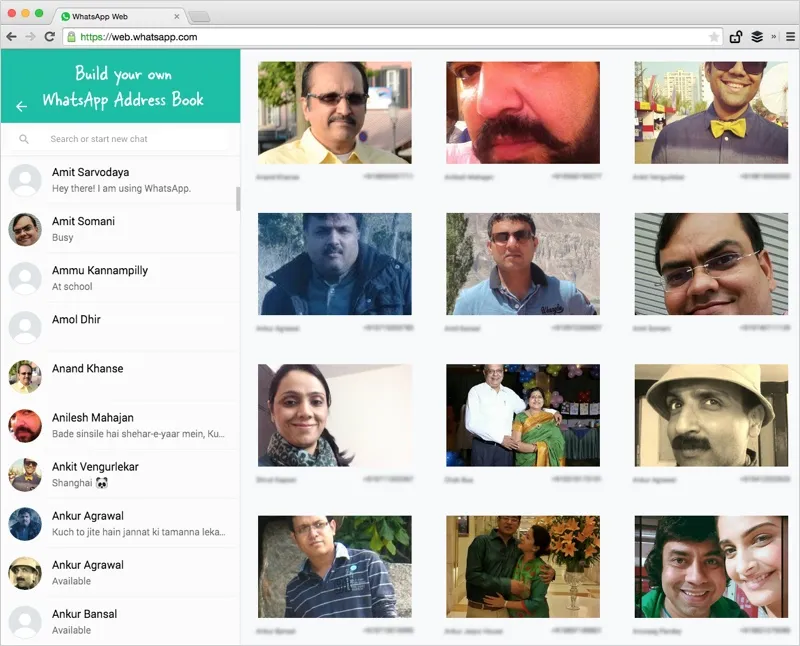The height and width of the screenshot is (646, 800).
Task: Go back using the browser back arrow
Action: [11, 36]
